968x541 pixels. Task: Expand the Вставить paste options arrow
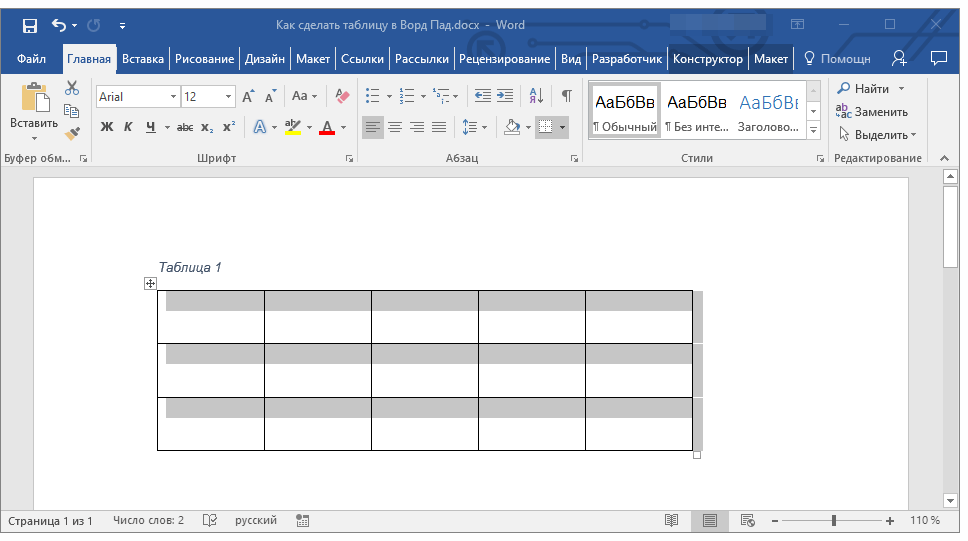tap(34, 138)
